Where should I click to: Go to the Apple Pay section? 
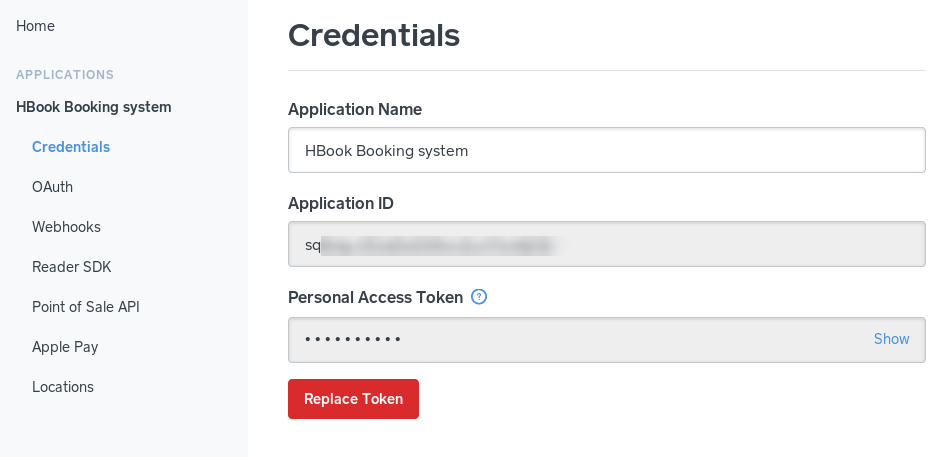[x=65, y=347]
